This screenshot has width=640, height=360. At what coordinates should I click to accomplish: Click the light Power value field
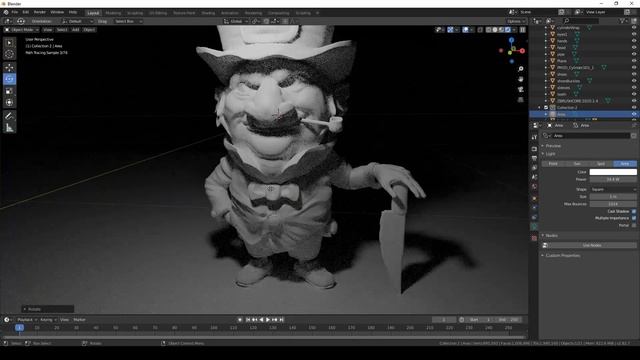pos(613,179)
